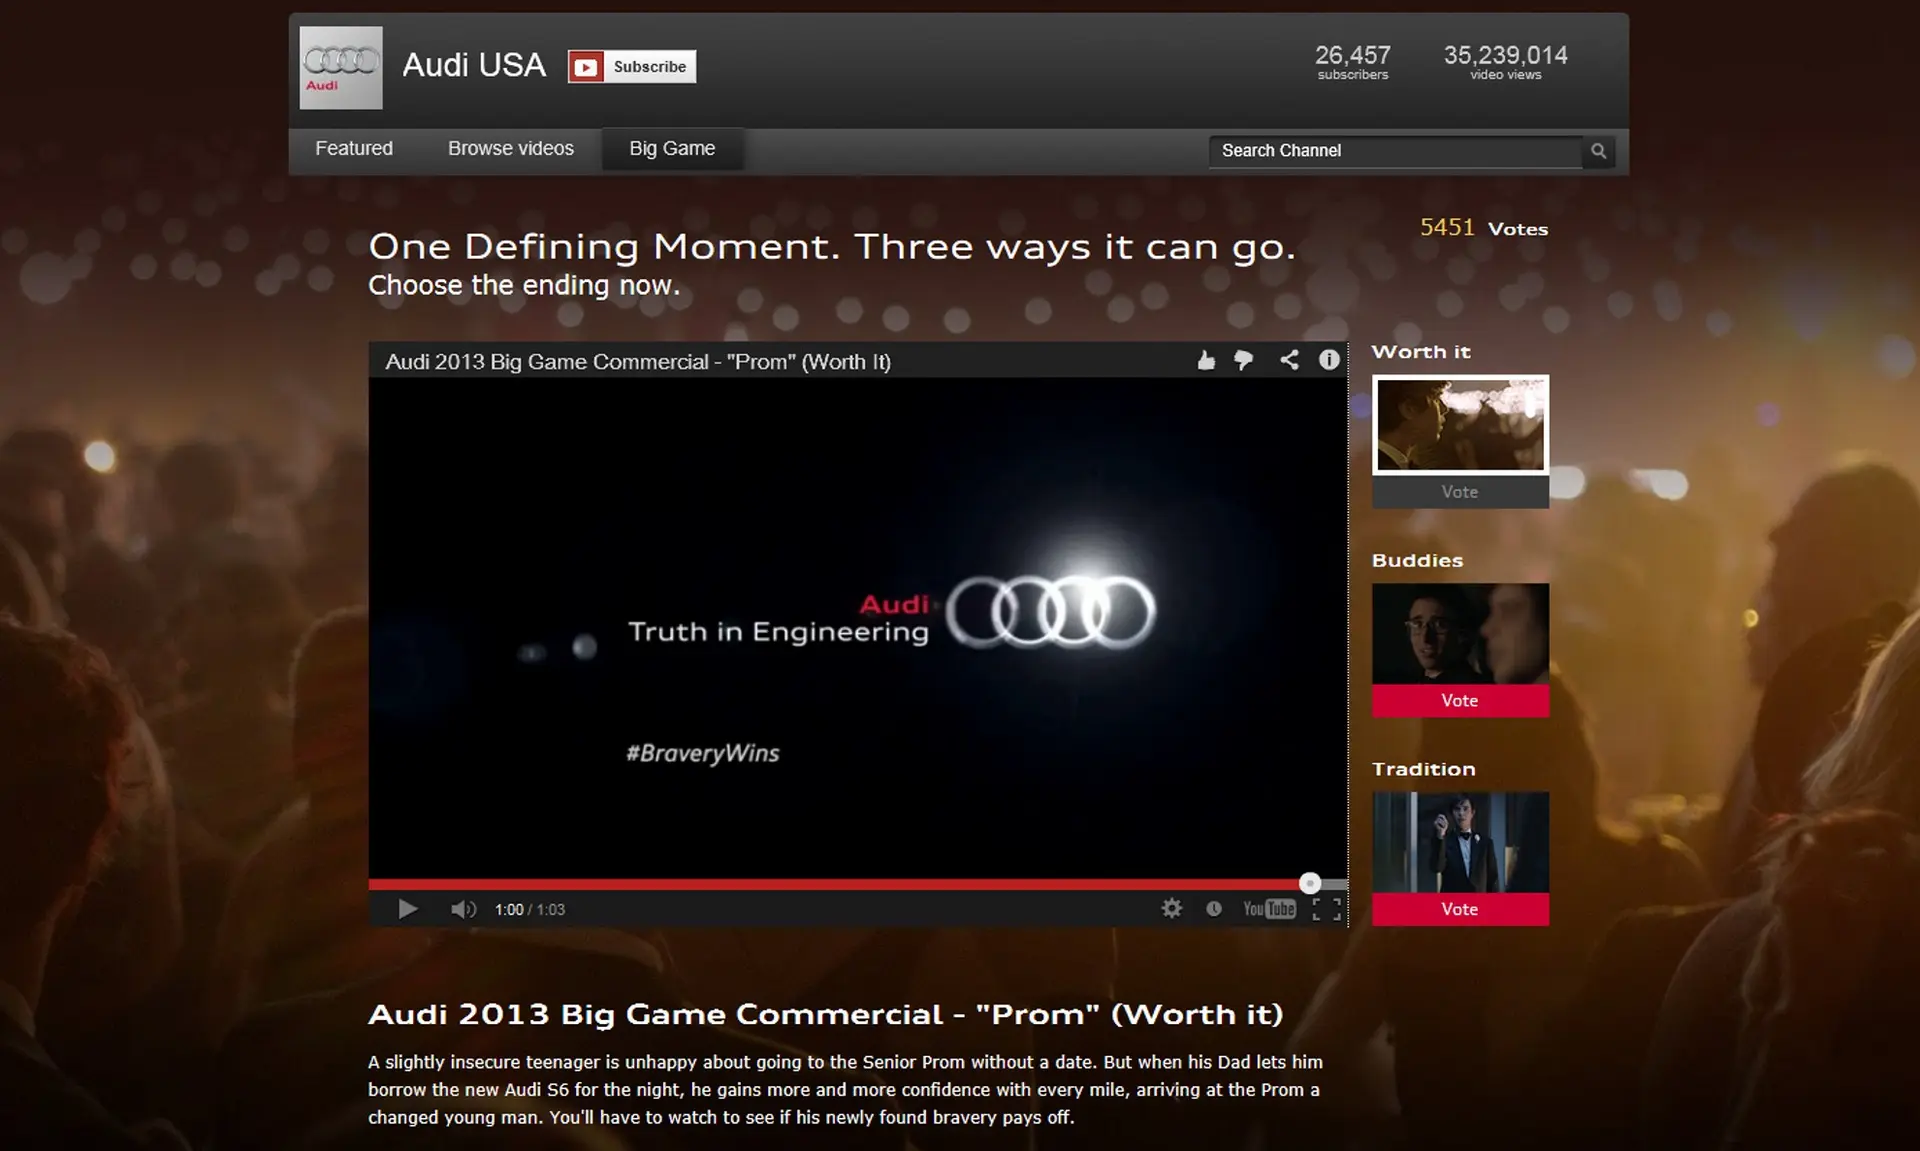Click the 35,239,014 video views count
1920x1151 pixels.
1505,61
